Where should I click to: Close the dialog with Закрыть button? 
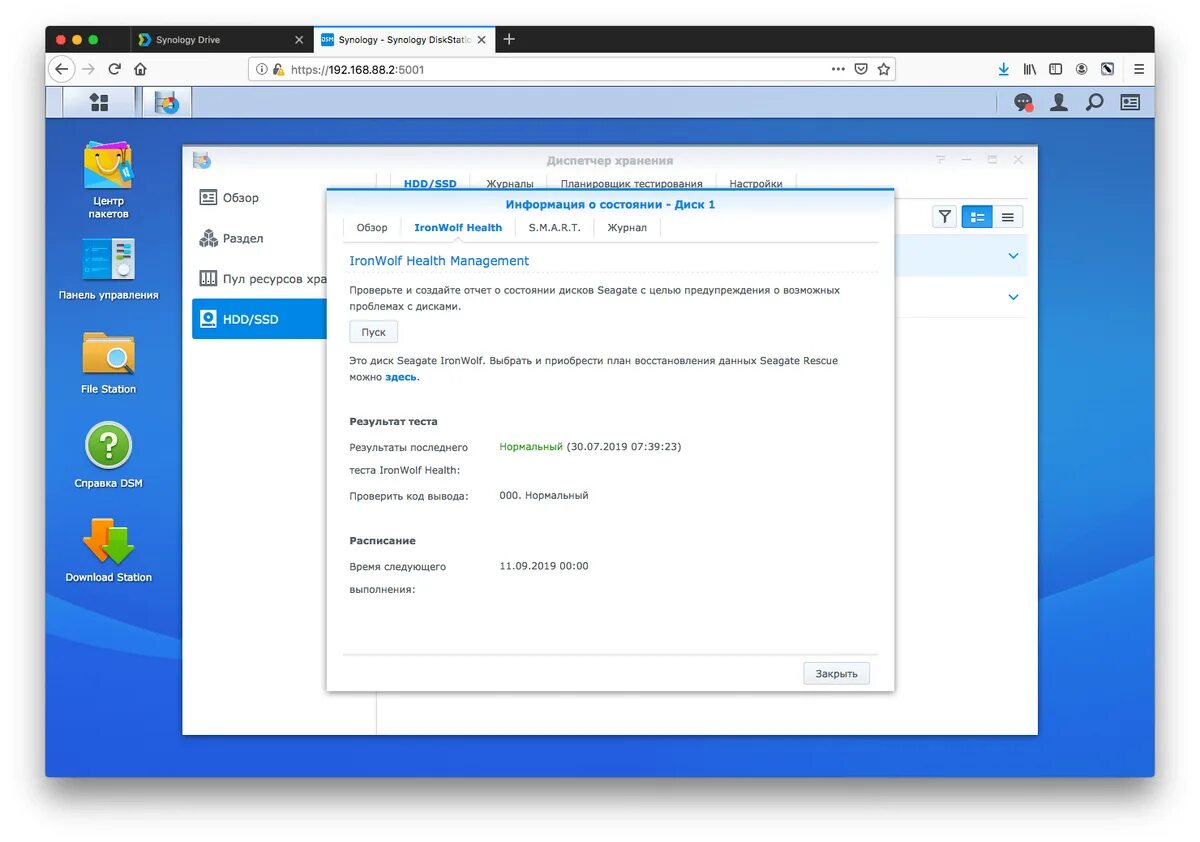pyautogui.click(x=836, y=674)
